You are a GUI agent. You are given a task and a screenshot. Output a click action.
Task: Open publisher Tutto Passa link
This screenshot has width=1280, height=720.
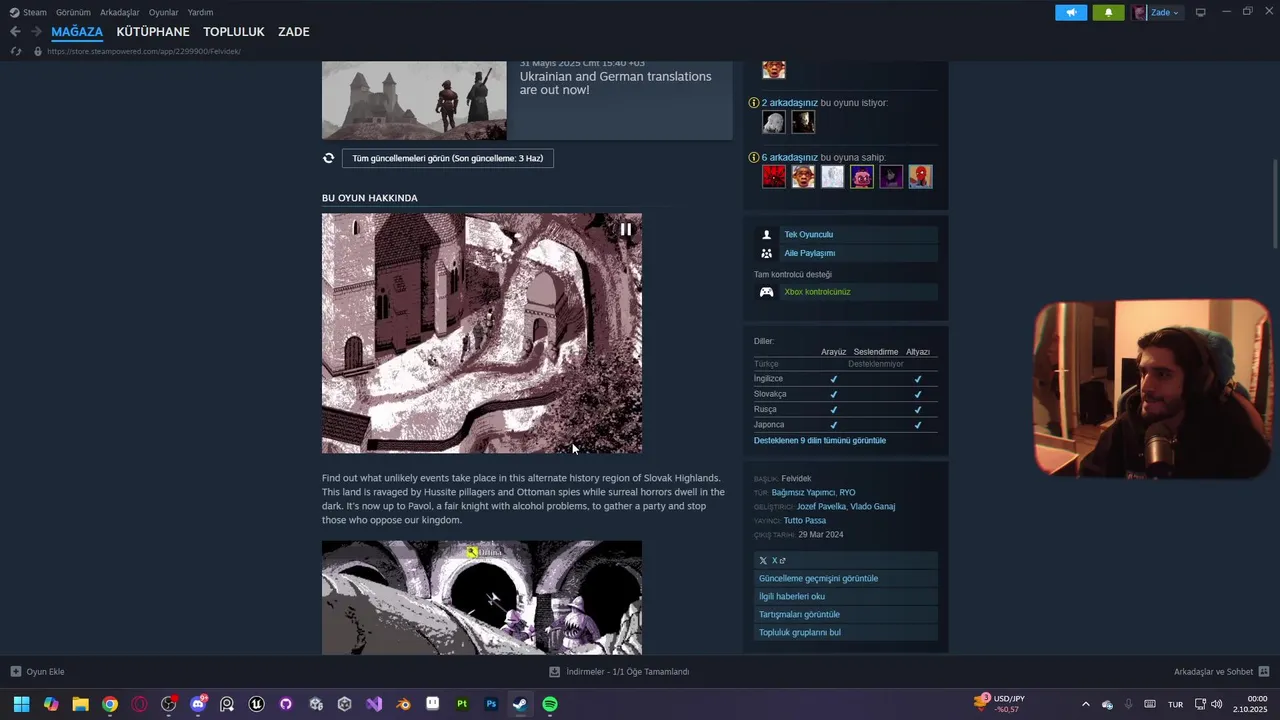click(805, 521)
